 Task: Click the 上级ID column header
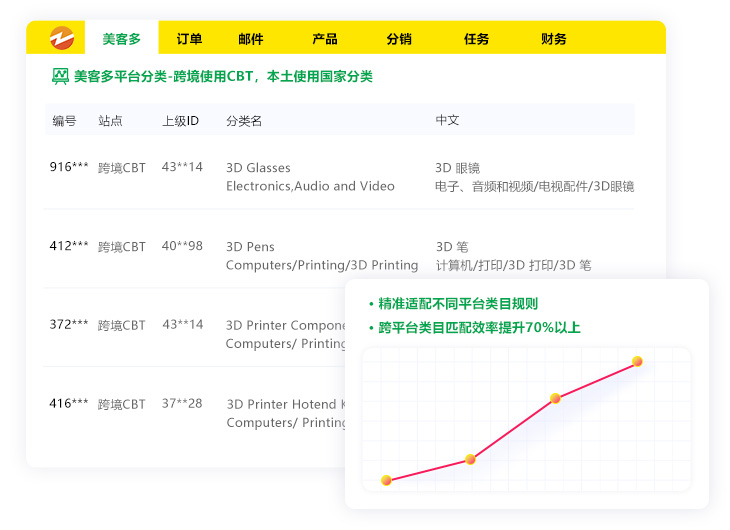(x=180, y=121)
